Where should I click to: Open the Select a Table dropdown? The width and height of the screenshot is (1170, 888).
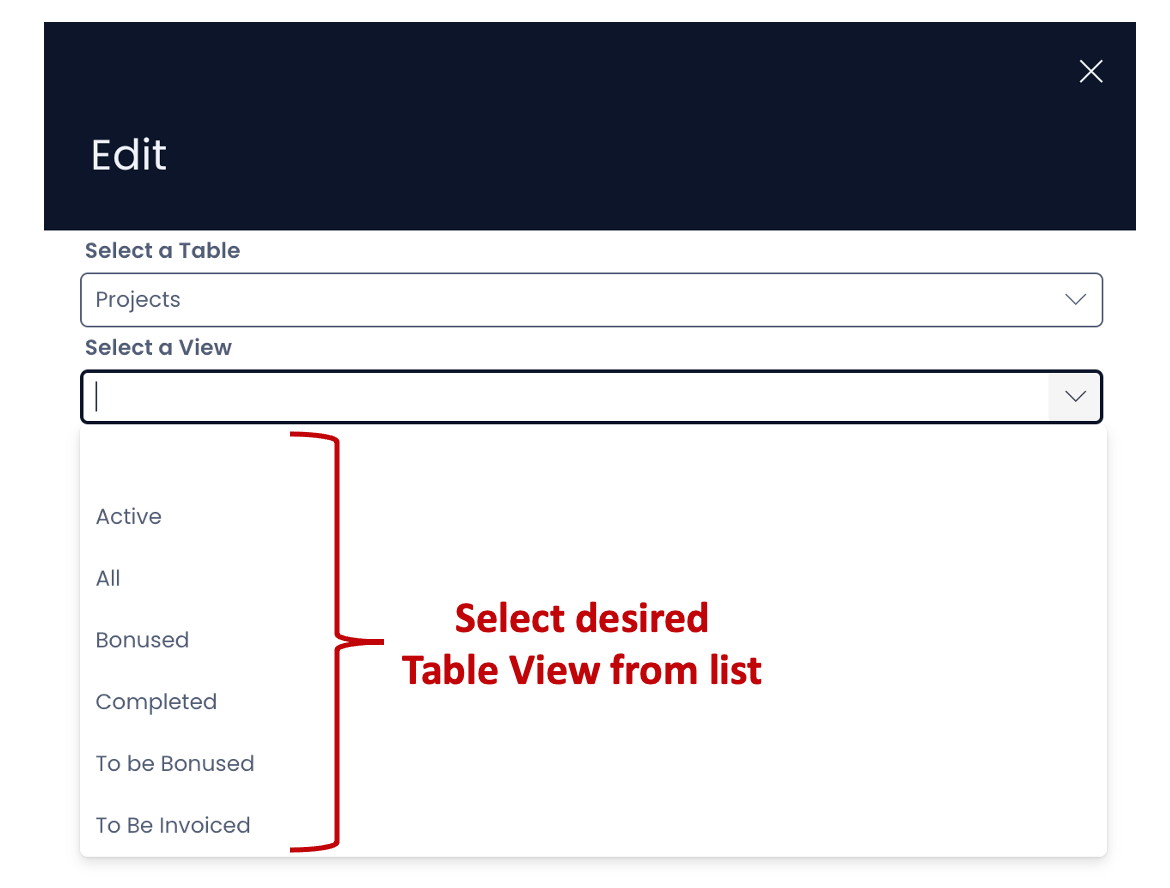coord(591,300)
